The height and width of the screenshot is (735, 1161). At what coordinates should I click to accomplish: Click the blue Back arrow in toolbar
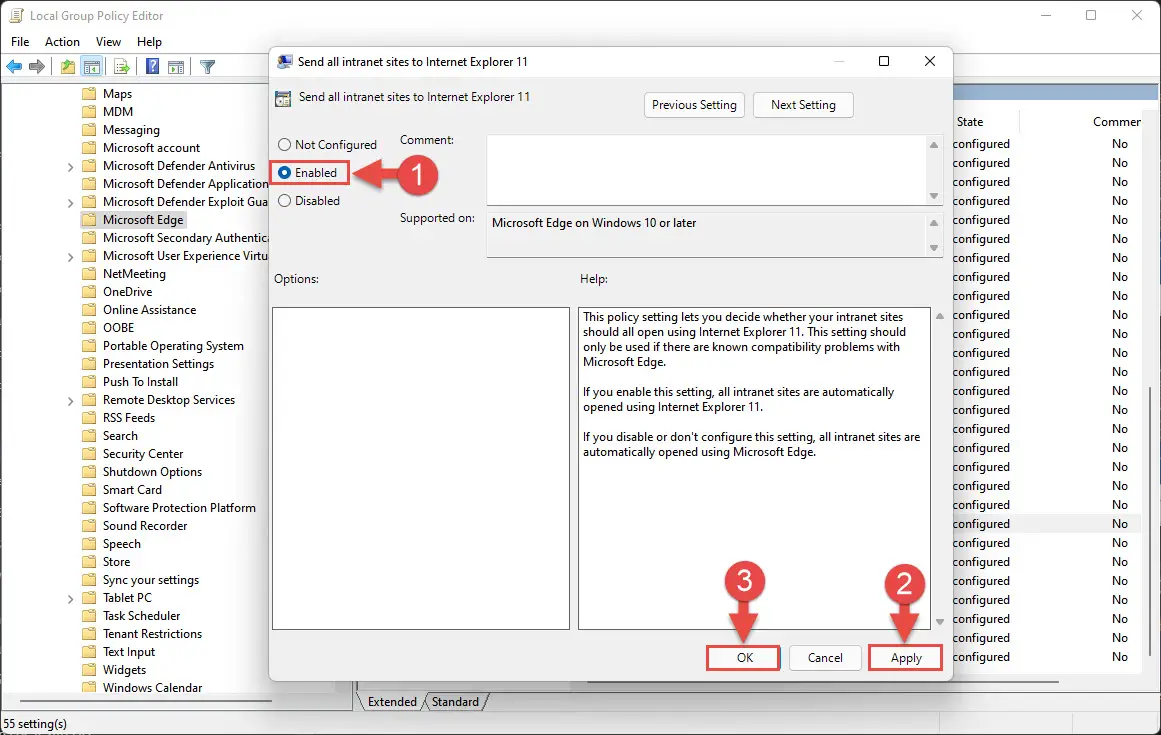[x=14, y=67]
